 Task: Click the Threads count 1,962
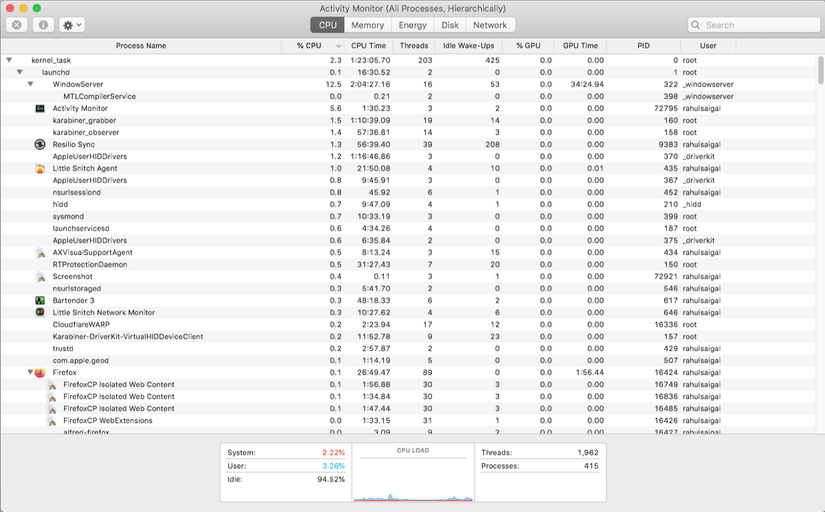pos(588,453)
